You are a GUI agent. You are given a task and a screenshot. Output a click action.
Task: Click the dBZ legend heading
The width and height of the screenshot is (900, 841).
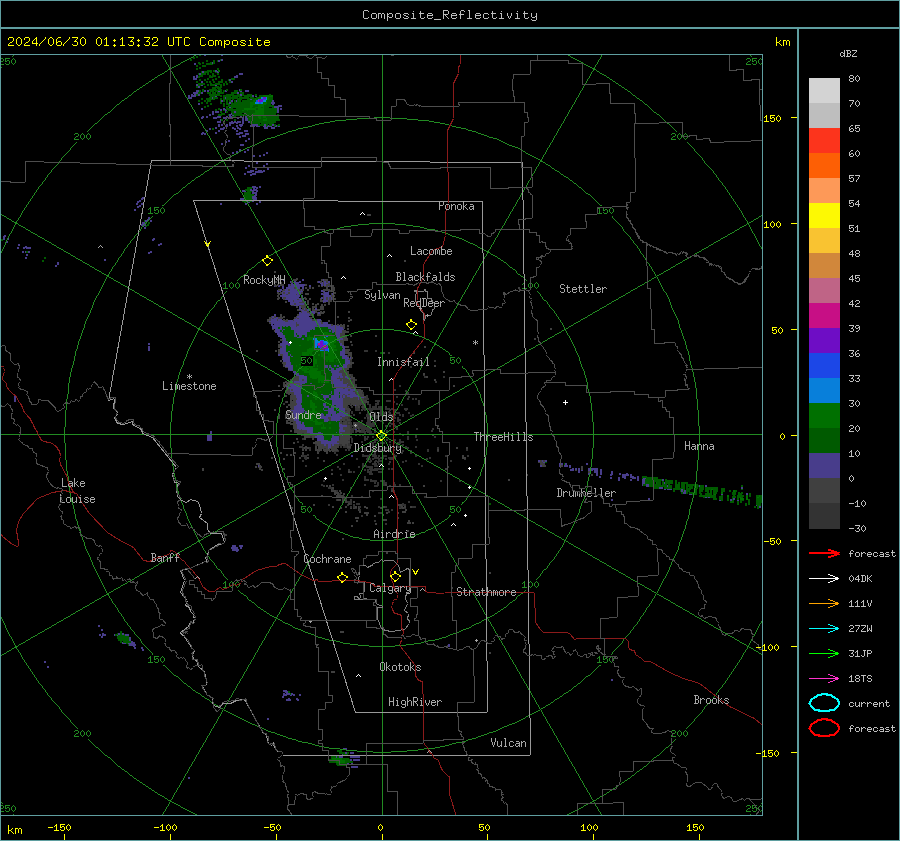[x=848, y=54]
